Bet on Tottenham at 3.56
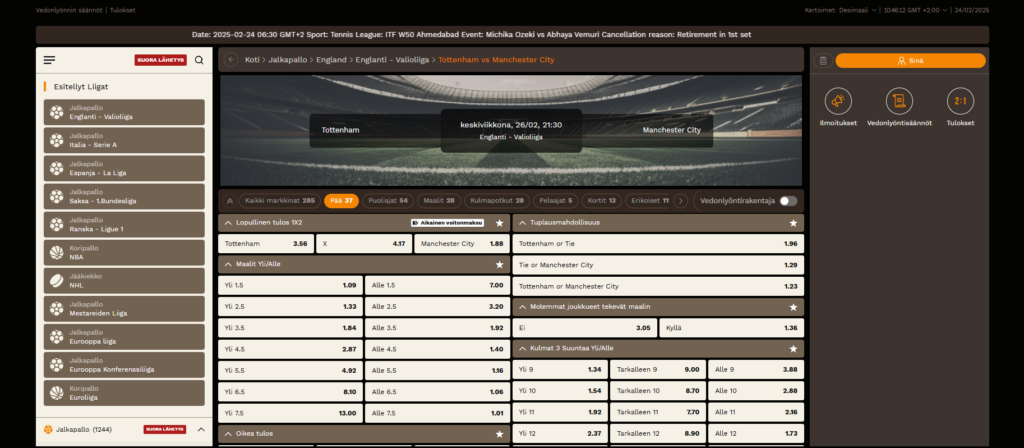Screen dimensions: 1024x448 pyautogui.click(x=266, y=244)
